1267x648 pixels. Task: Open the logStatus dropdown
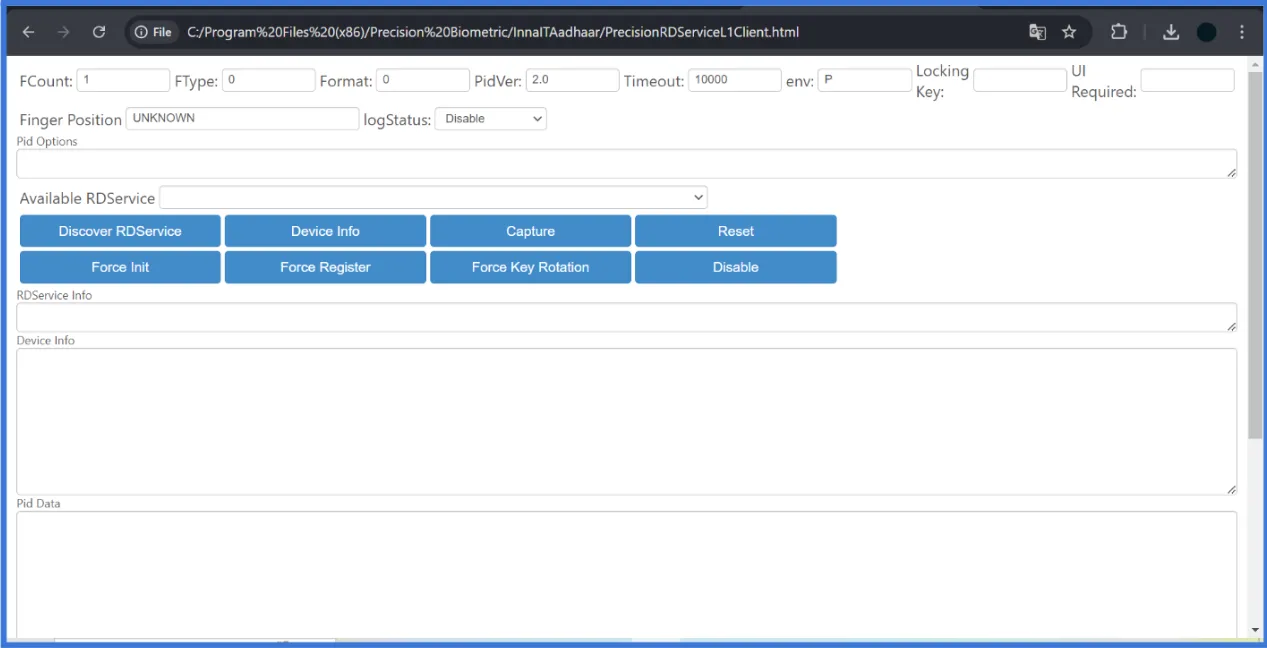[x=490, y=119]
